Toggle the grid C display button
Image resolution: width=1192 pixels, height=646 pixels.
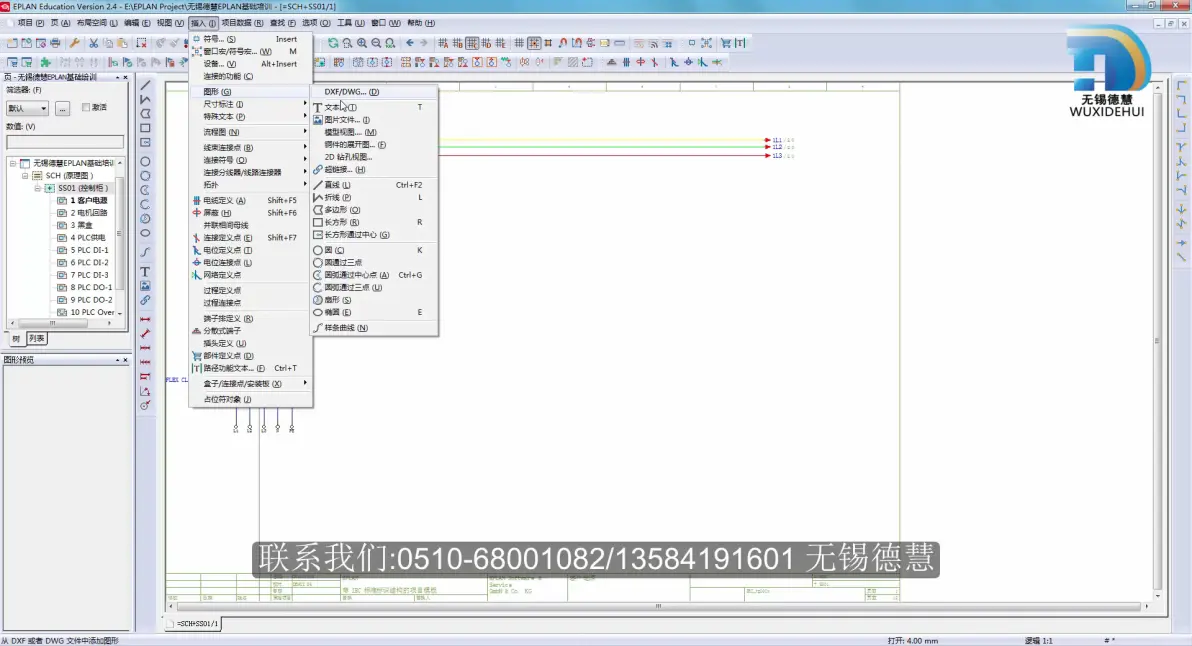pos(472,43)
